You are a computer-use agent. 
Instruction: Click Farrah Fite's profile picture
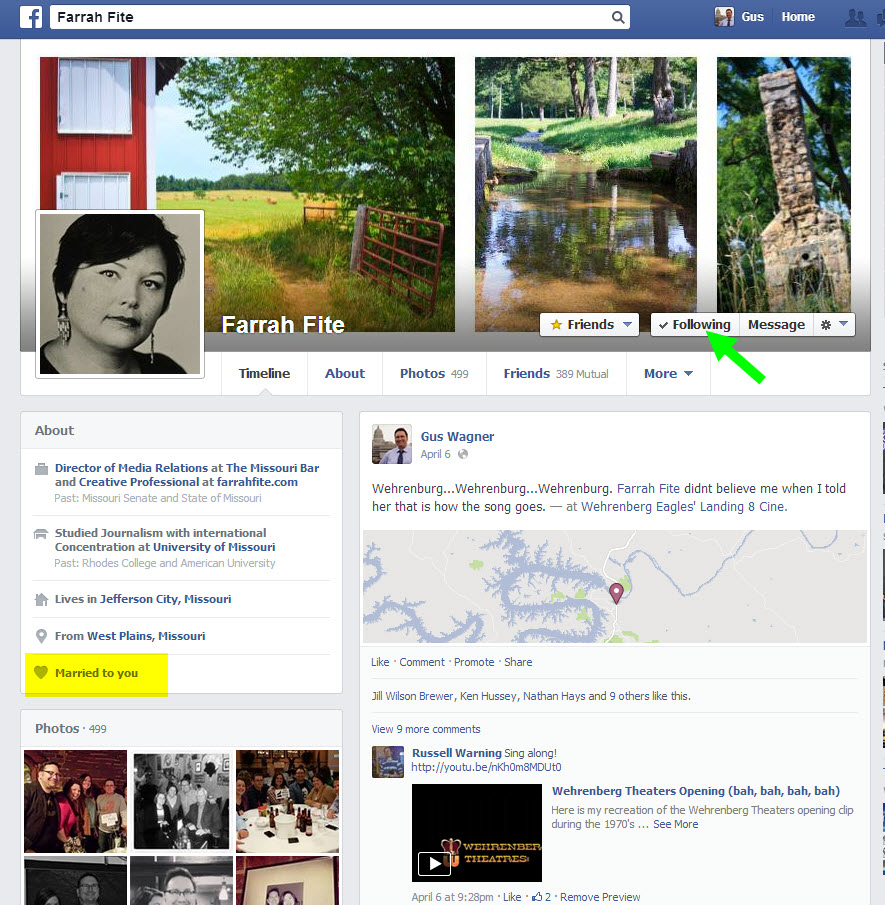(x=120, y=294)
